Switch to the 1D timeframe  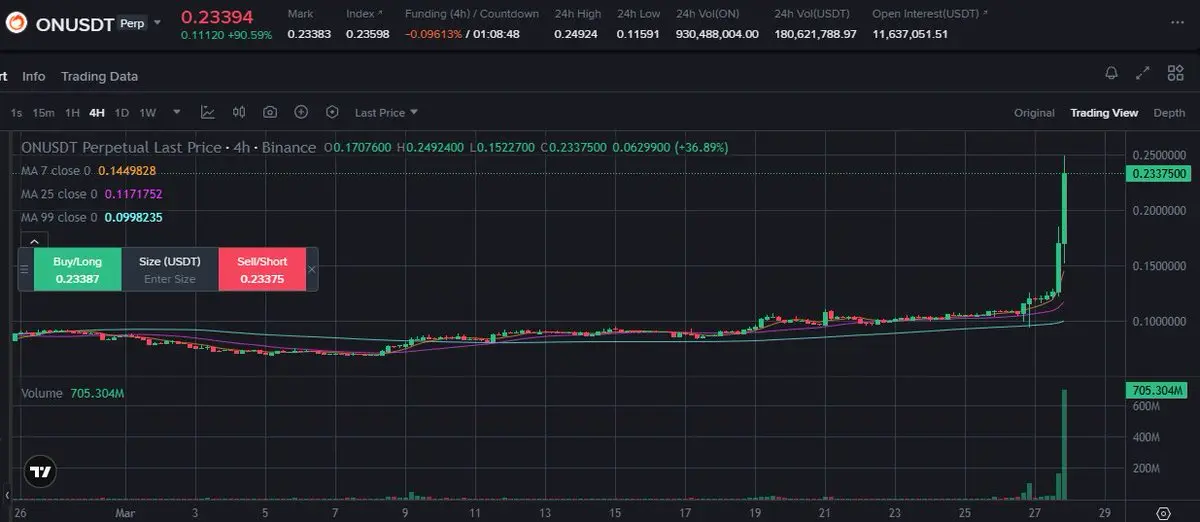[122, 113]
